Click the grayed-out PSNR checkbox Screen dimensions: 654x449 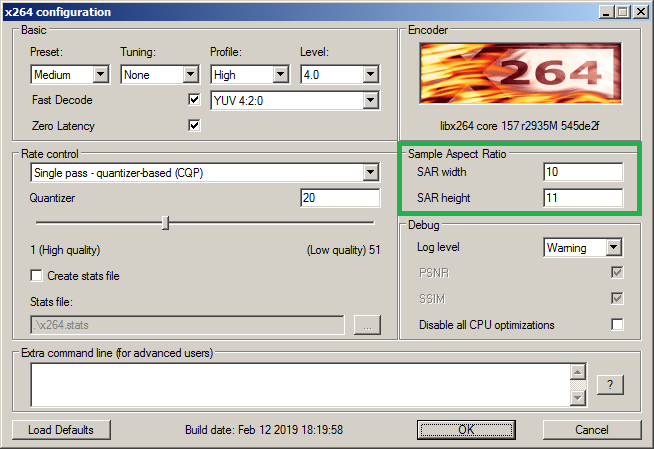617,273
